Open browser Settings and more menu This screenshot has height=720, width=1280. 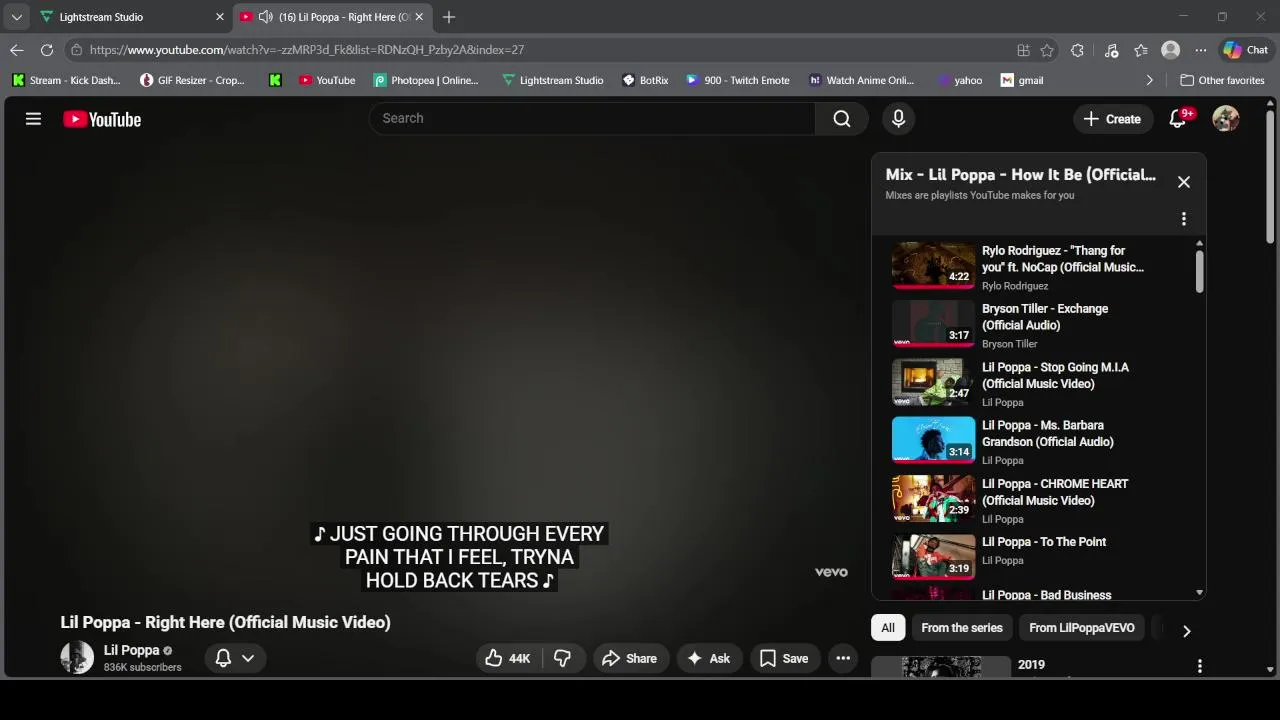[x=1201, y=50]
